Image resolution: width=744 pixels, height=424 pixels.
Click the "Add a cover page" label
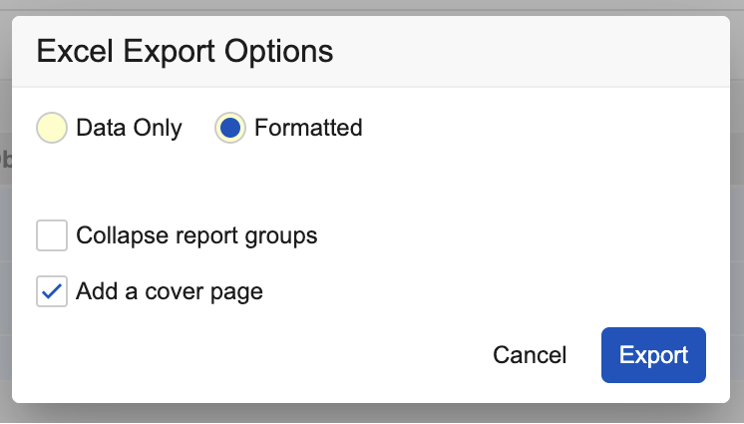point(169,292)
